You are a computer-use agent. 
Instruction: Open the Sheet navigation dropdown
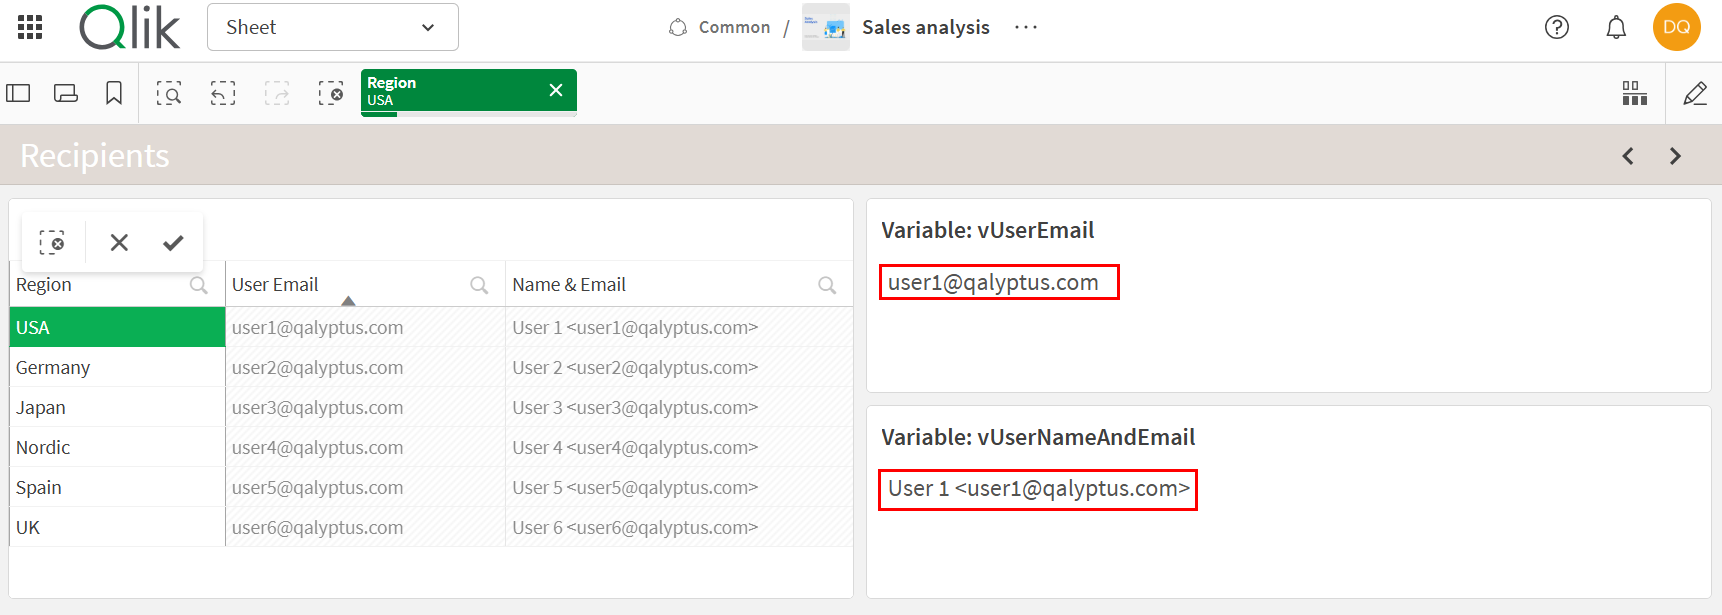tap(332, 27)
